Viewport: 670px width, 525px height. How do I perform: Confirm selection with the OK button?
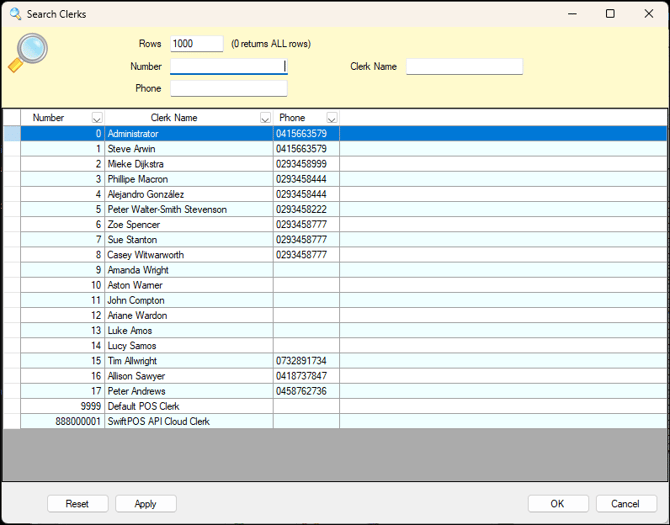(558, 504)
